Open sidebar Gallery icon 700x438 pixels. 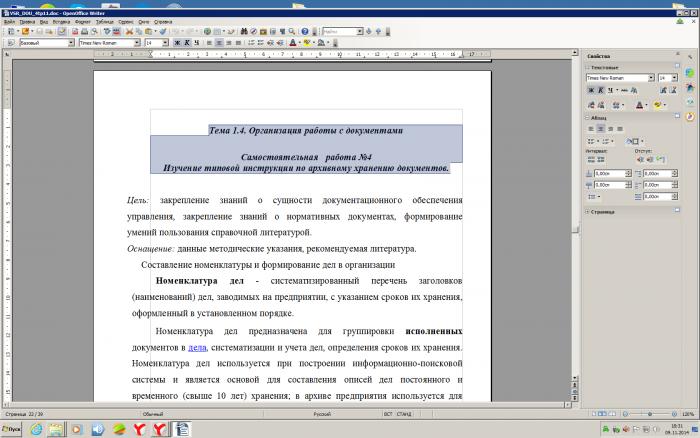pos(690,102)
